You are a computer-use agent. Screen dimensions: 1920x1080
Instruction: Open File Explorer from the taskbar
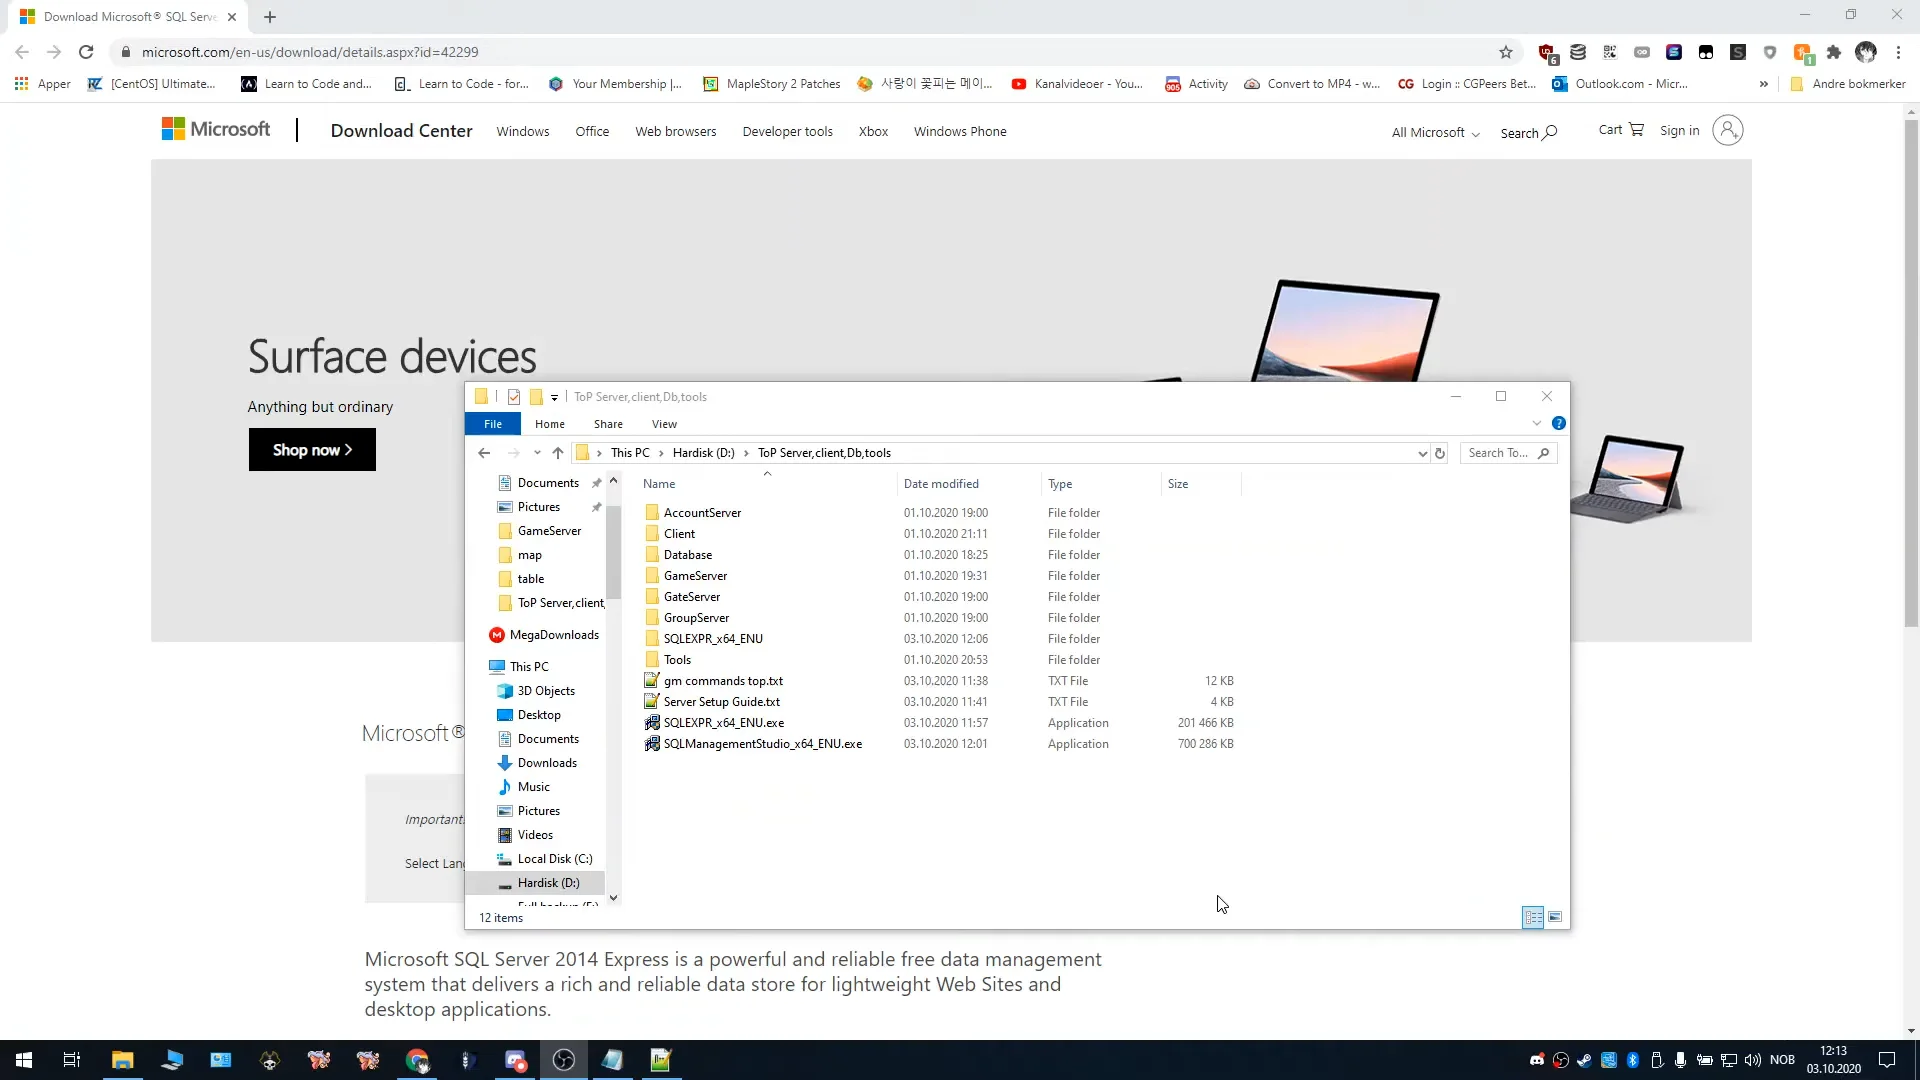(x=122, y=1060)
